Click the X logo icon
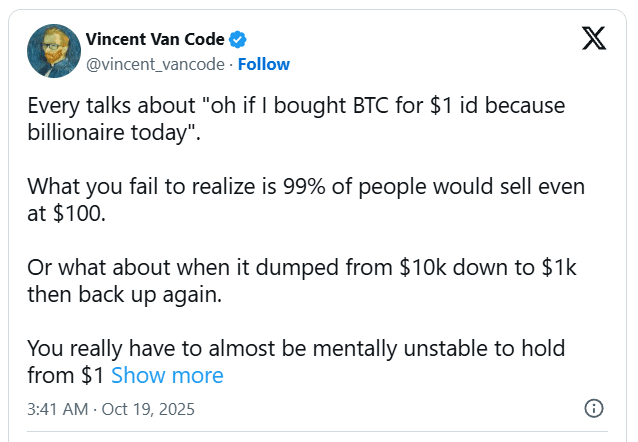The height and width of the screenshot is (442, 638). 593,40
